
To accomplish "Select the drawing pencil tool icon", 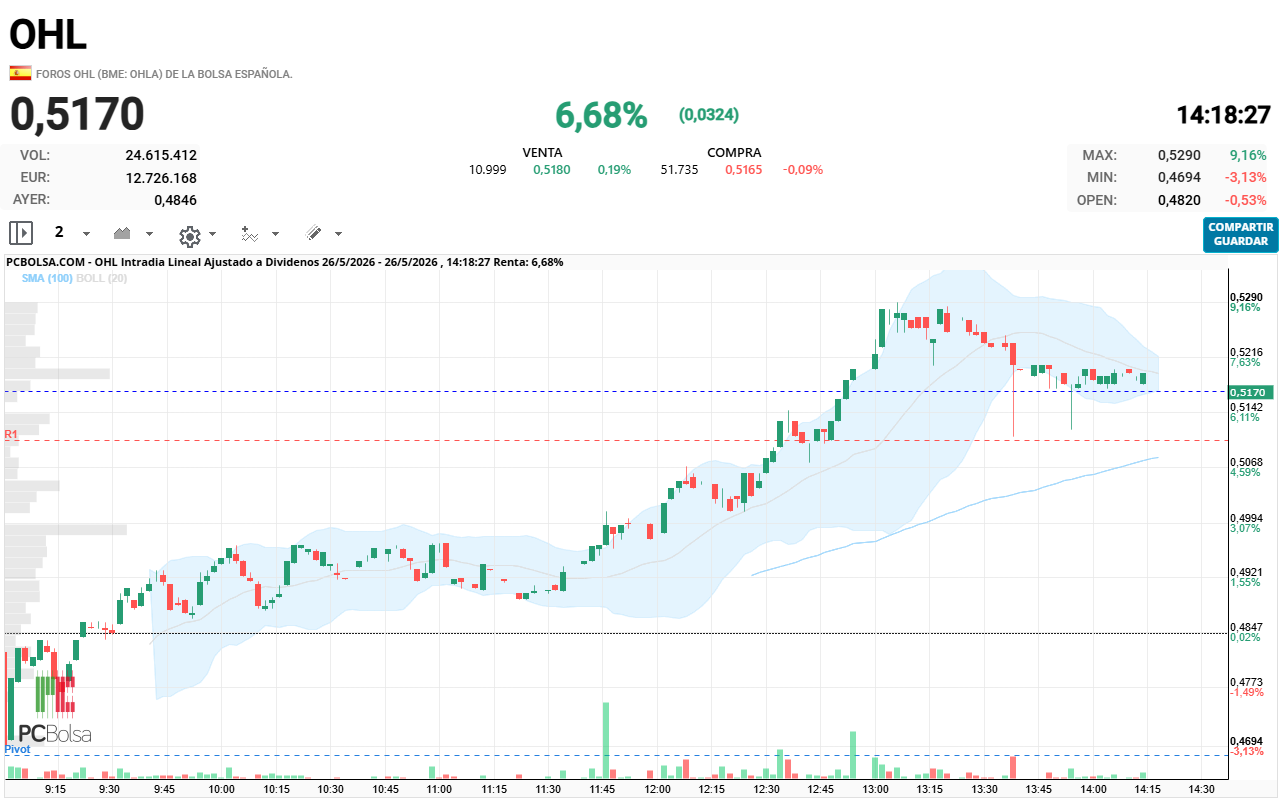I will pos(313,233).
